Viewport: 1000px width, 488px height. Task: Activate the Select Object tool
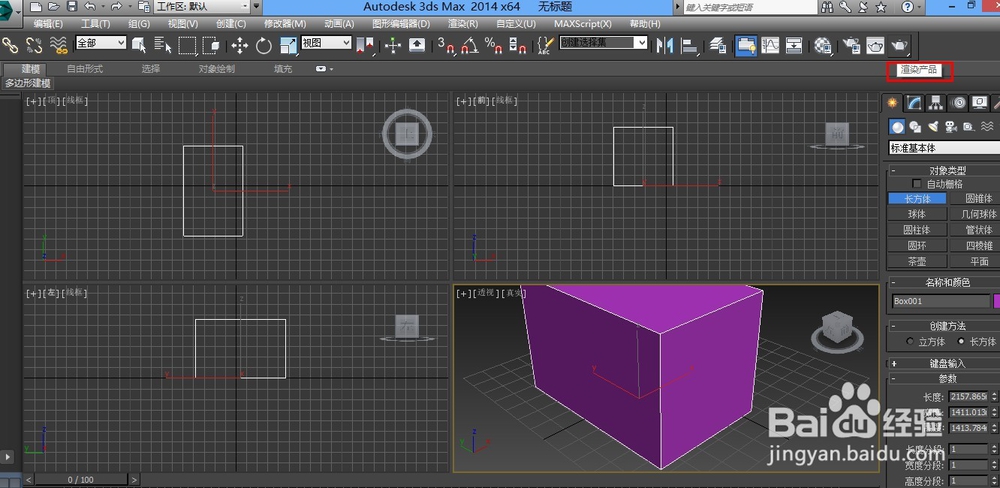pos(139,45)
